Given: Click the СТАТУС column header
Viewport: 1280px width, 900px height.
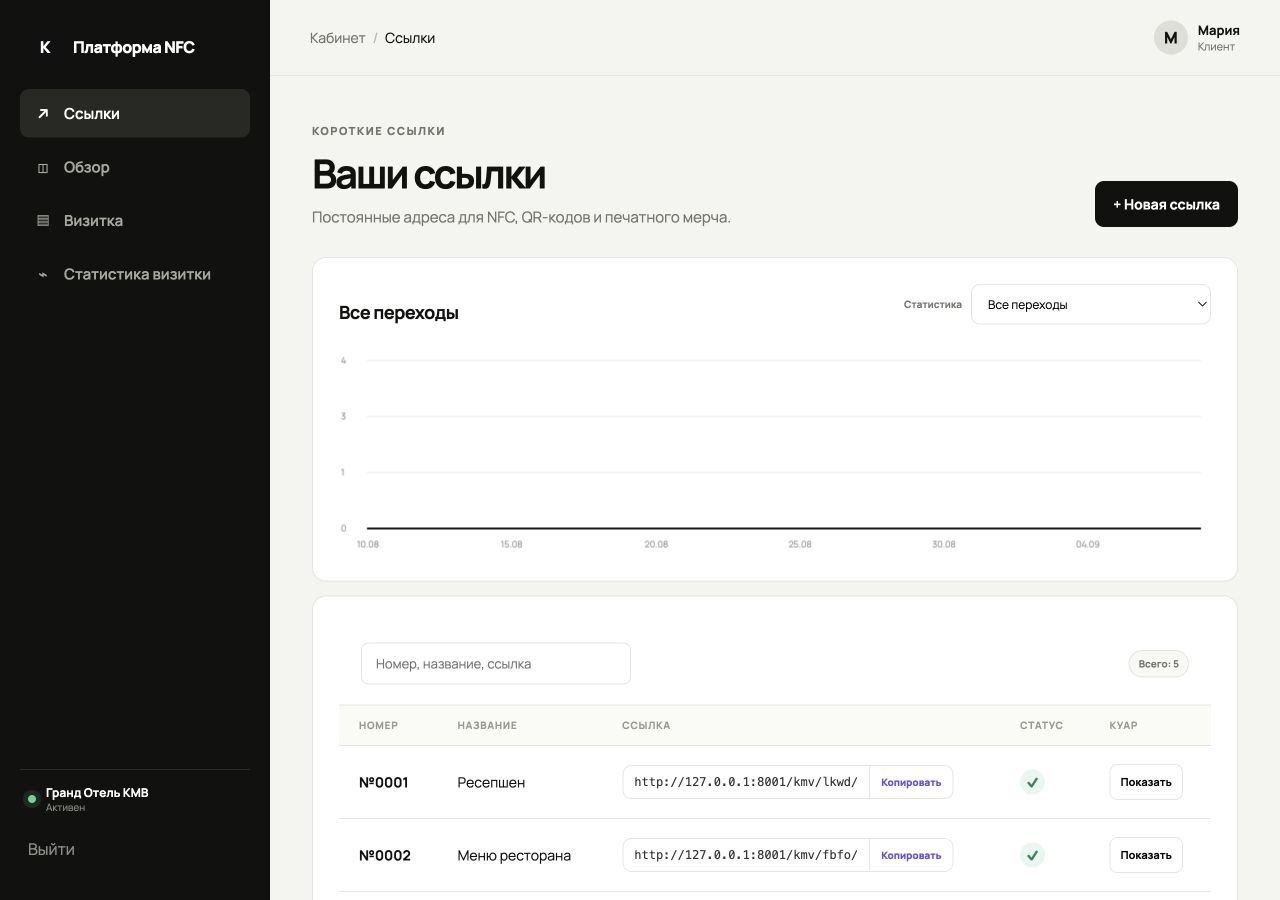Looking at the screenshot, I should [1041, 725].
